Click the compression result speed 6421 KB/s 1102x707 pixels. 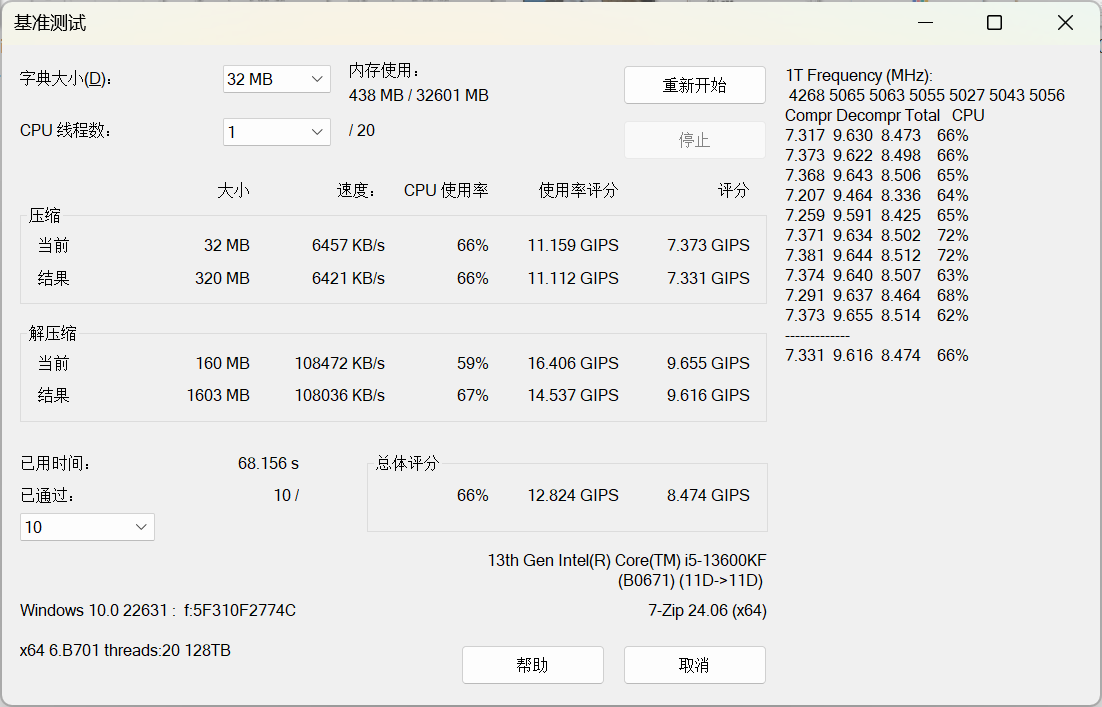pos(349,278)
